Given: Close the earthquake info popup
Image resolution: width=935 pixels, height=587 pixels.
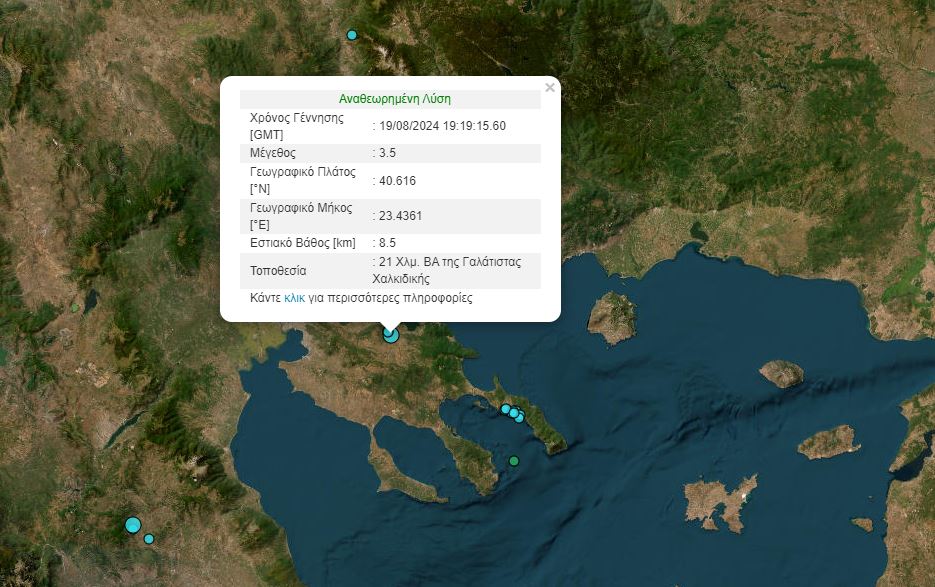Looking at the screenshot, I should [x=549, y=88].
